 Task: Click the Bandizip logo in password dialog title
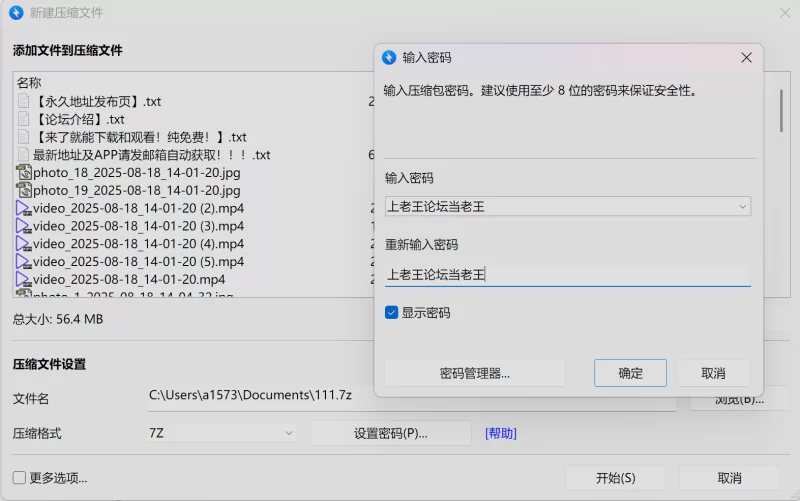coord(389,58)
